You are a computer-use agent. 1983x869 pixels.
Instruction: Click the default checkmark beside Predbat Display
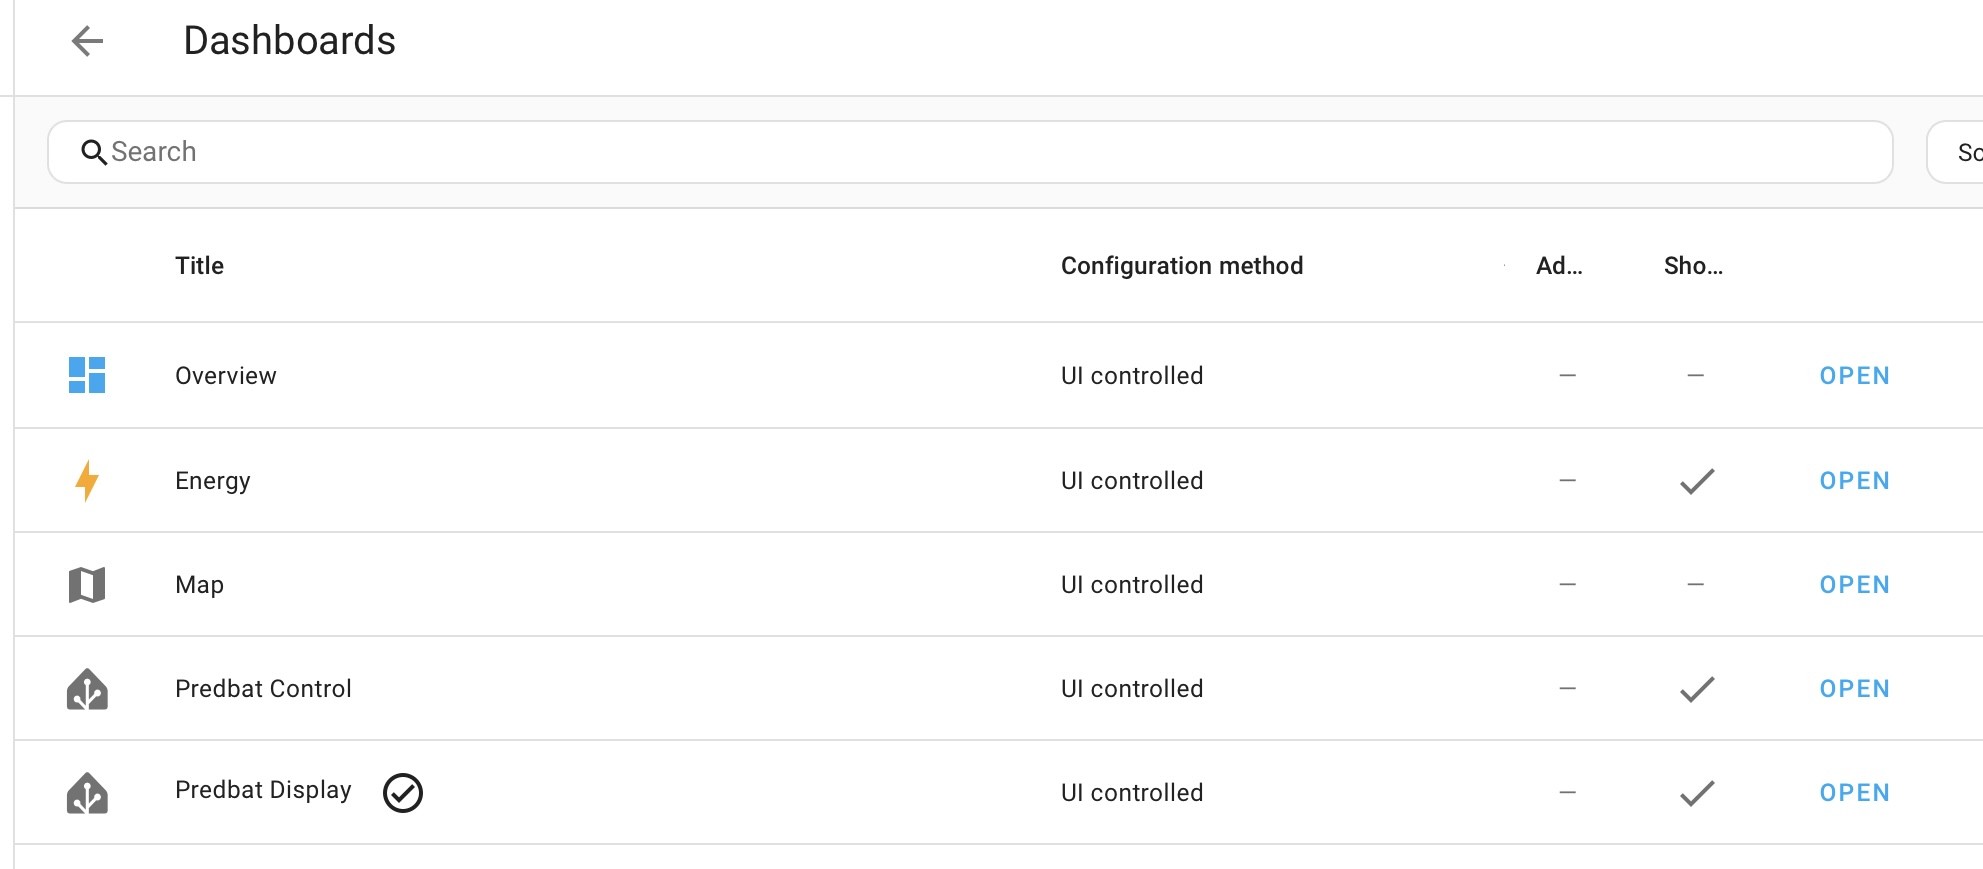403,793
